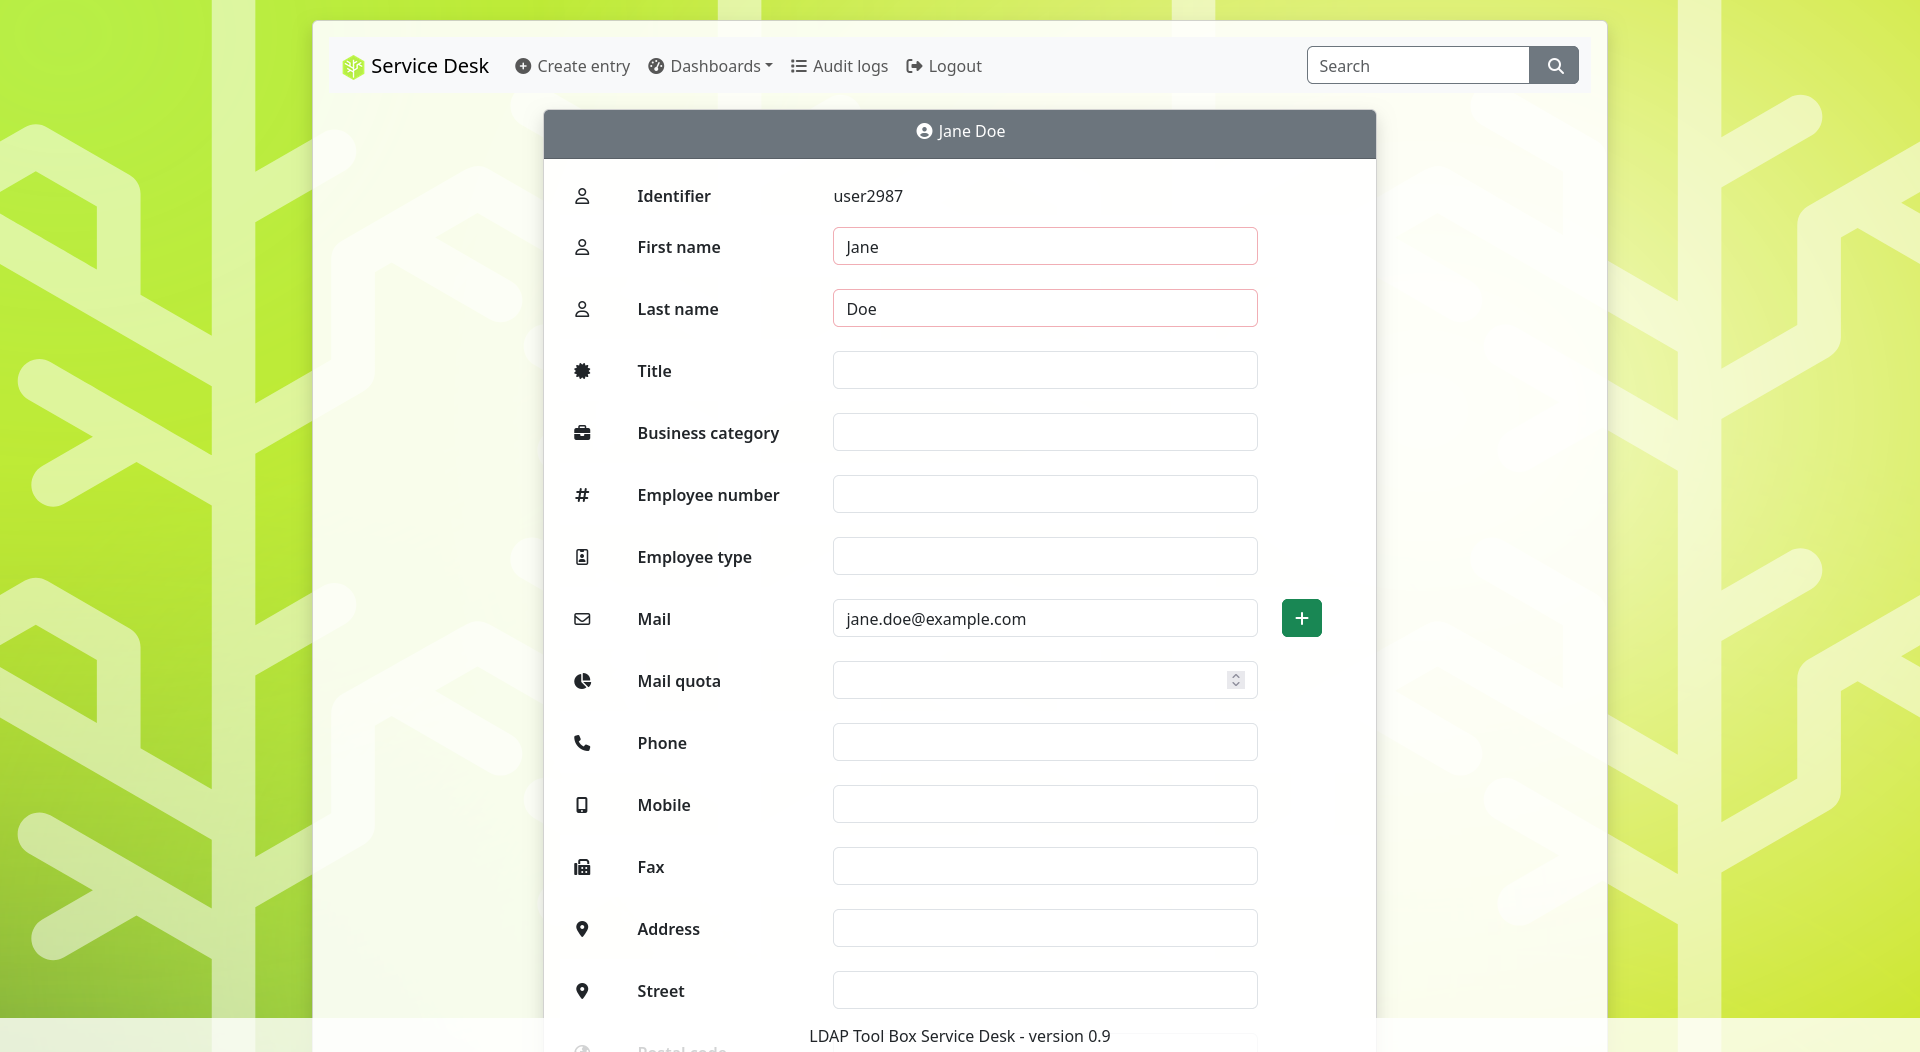Click the briefcase icon for Business category
This screenshot has height=1052, width=1920.
[x=582, y=433]
